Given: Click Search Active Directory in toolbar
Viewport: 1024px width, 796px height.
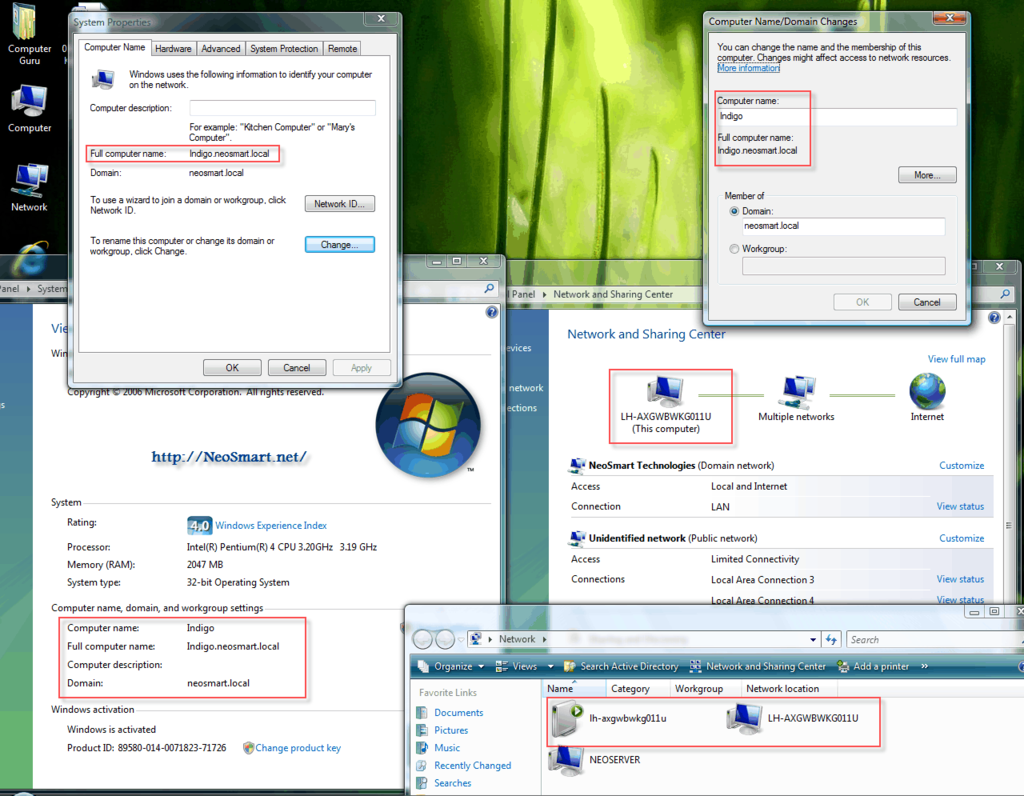Looking at the screenshot, I should tap(621, 666).
